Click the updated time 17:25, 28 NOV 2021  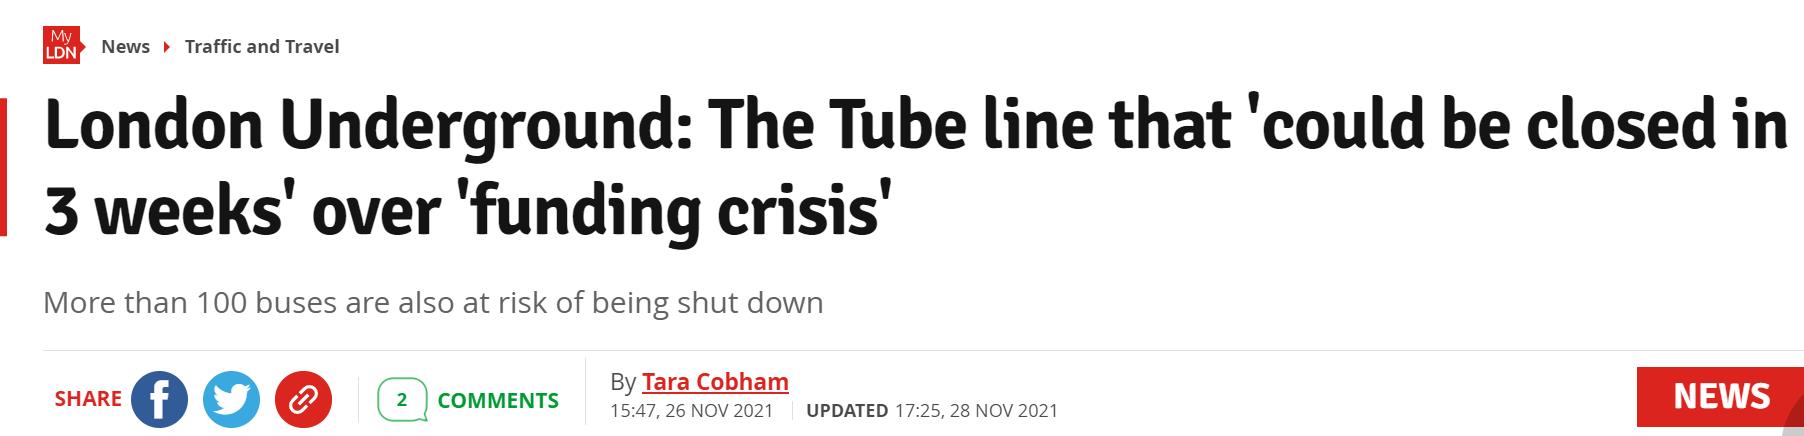[x=976, y=410]
